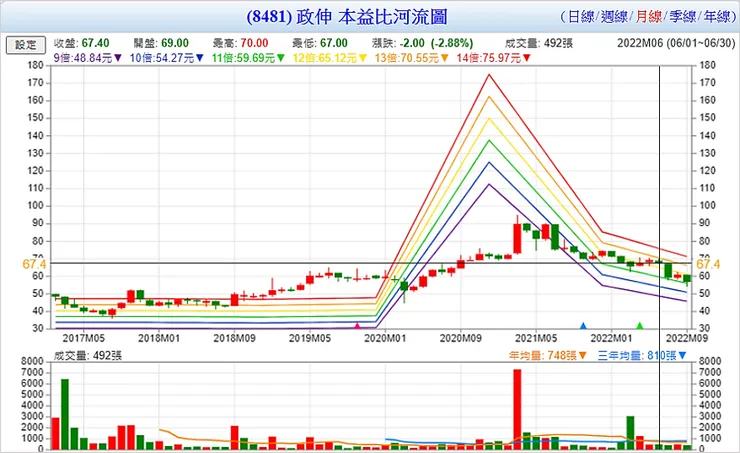Click the 10倍:54.27元 label
The height and width of the screenshot is (453, 740).
(162, 58)
